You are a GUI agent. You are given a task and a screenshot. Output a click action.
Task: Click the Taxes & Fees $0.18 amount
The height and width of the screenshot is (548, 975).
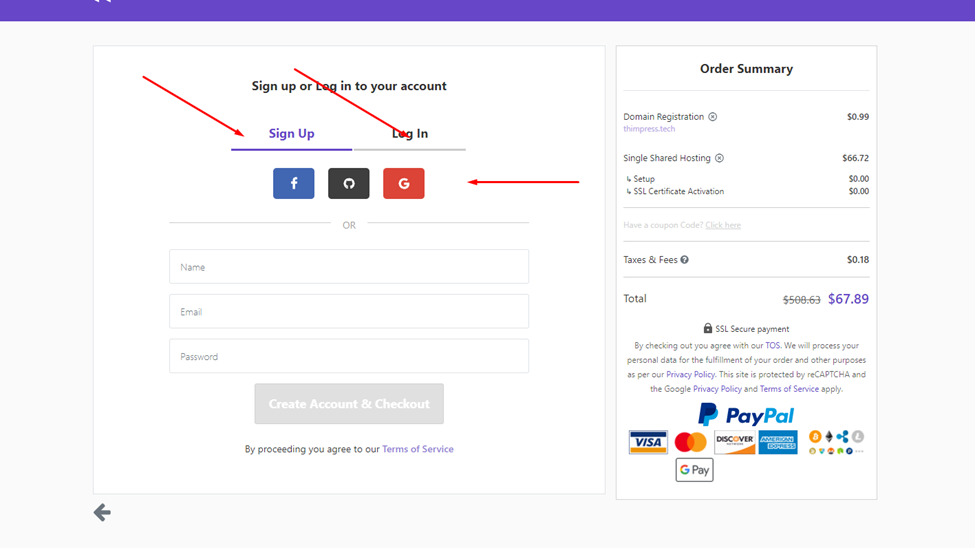click(x=858, y=260)
